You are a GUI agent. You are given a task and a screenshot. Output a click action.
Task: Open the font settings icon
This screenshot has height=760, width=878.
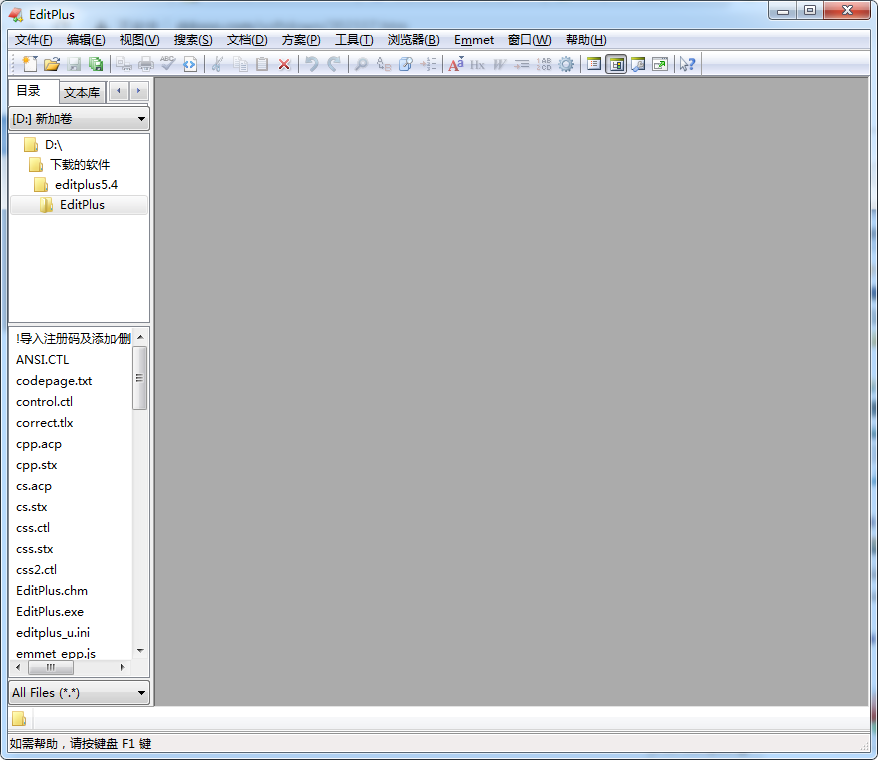[455, 64]
